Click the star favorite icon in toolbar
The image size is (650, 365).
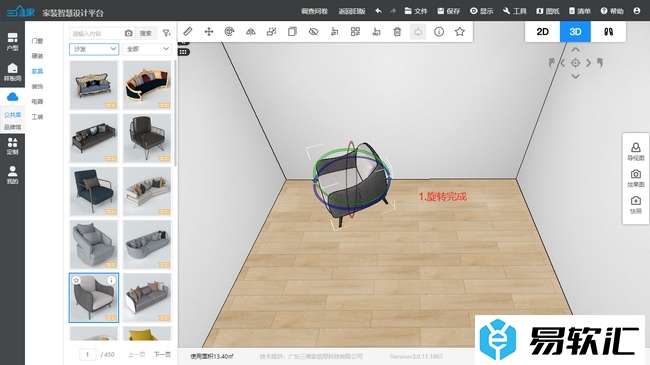coord(459,32)
